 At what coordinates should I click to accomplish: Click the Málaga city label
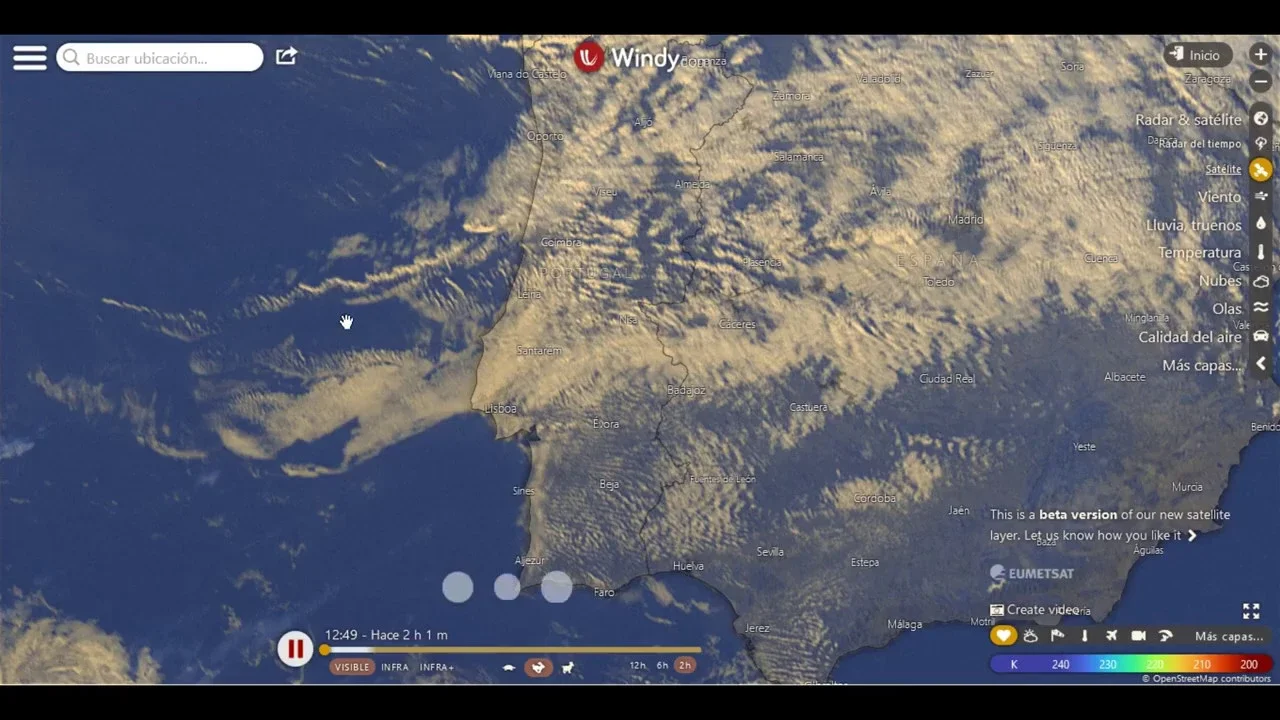905,625
